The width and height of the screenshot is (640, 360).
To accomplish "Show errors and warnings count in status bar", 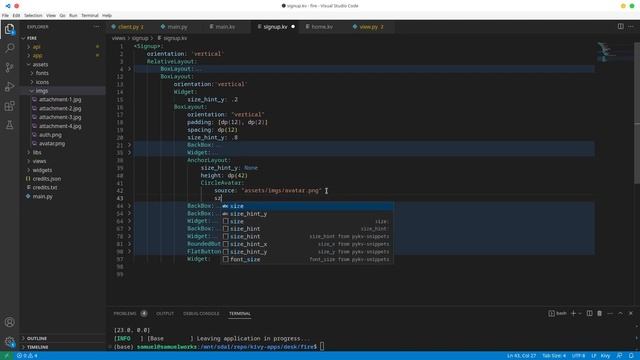I will (27, 356).
